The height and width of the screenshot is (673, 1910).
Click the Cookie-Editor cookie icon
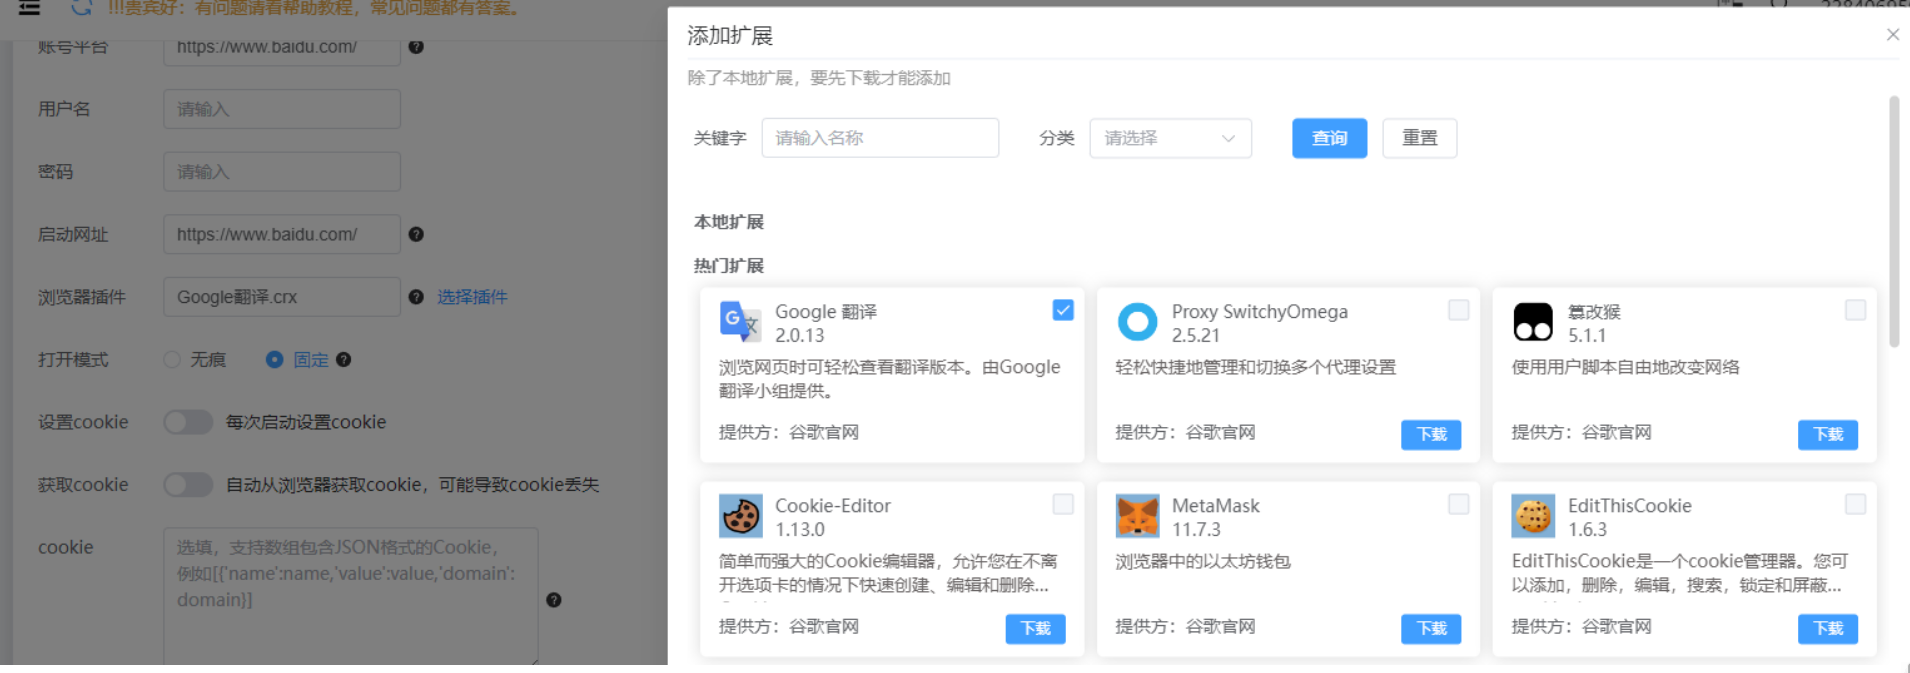740,516
